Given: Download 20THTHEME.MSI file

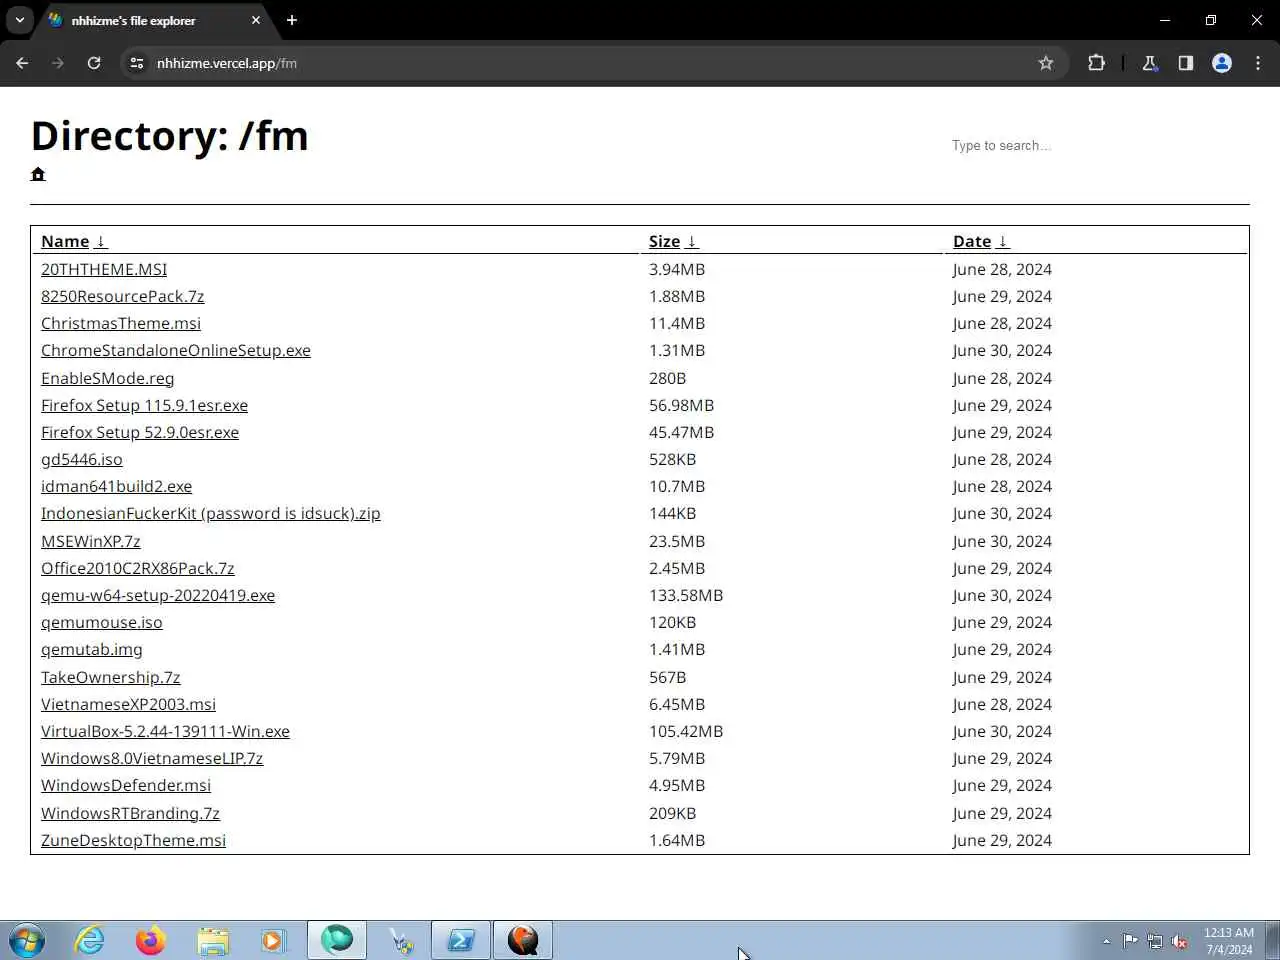Looking at the screenshot, I should 104,269.
